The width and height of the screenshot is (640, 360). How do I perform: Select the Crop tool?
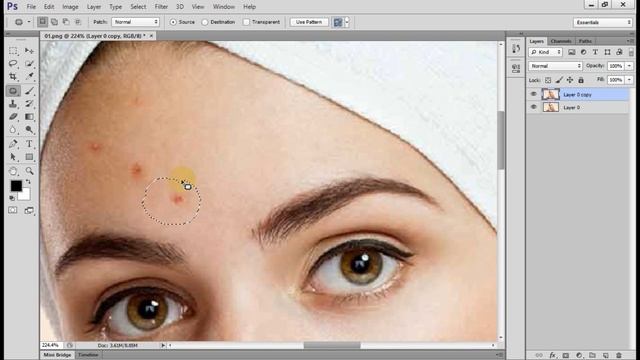tap(13, 76)
